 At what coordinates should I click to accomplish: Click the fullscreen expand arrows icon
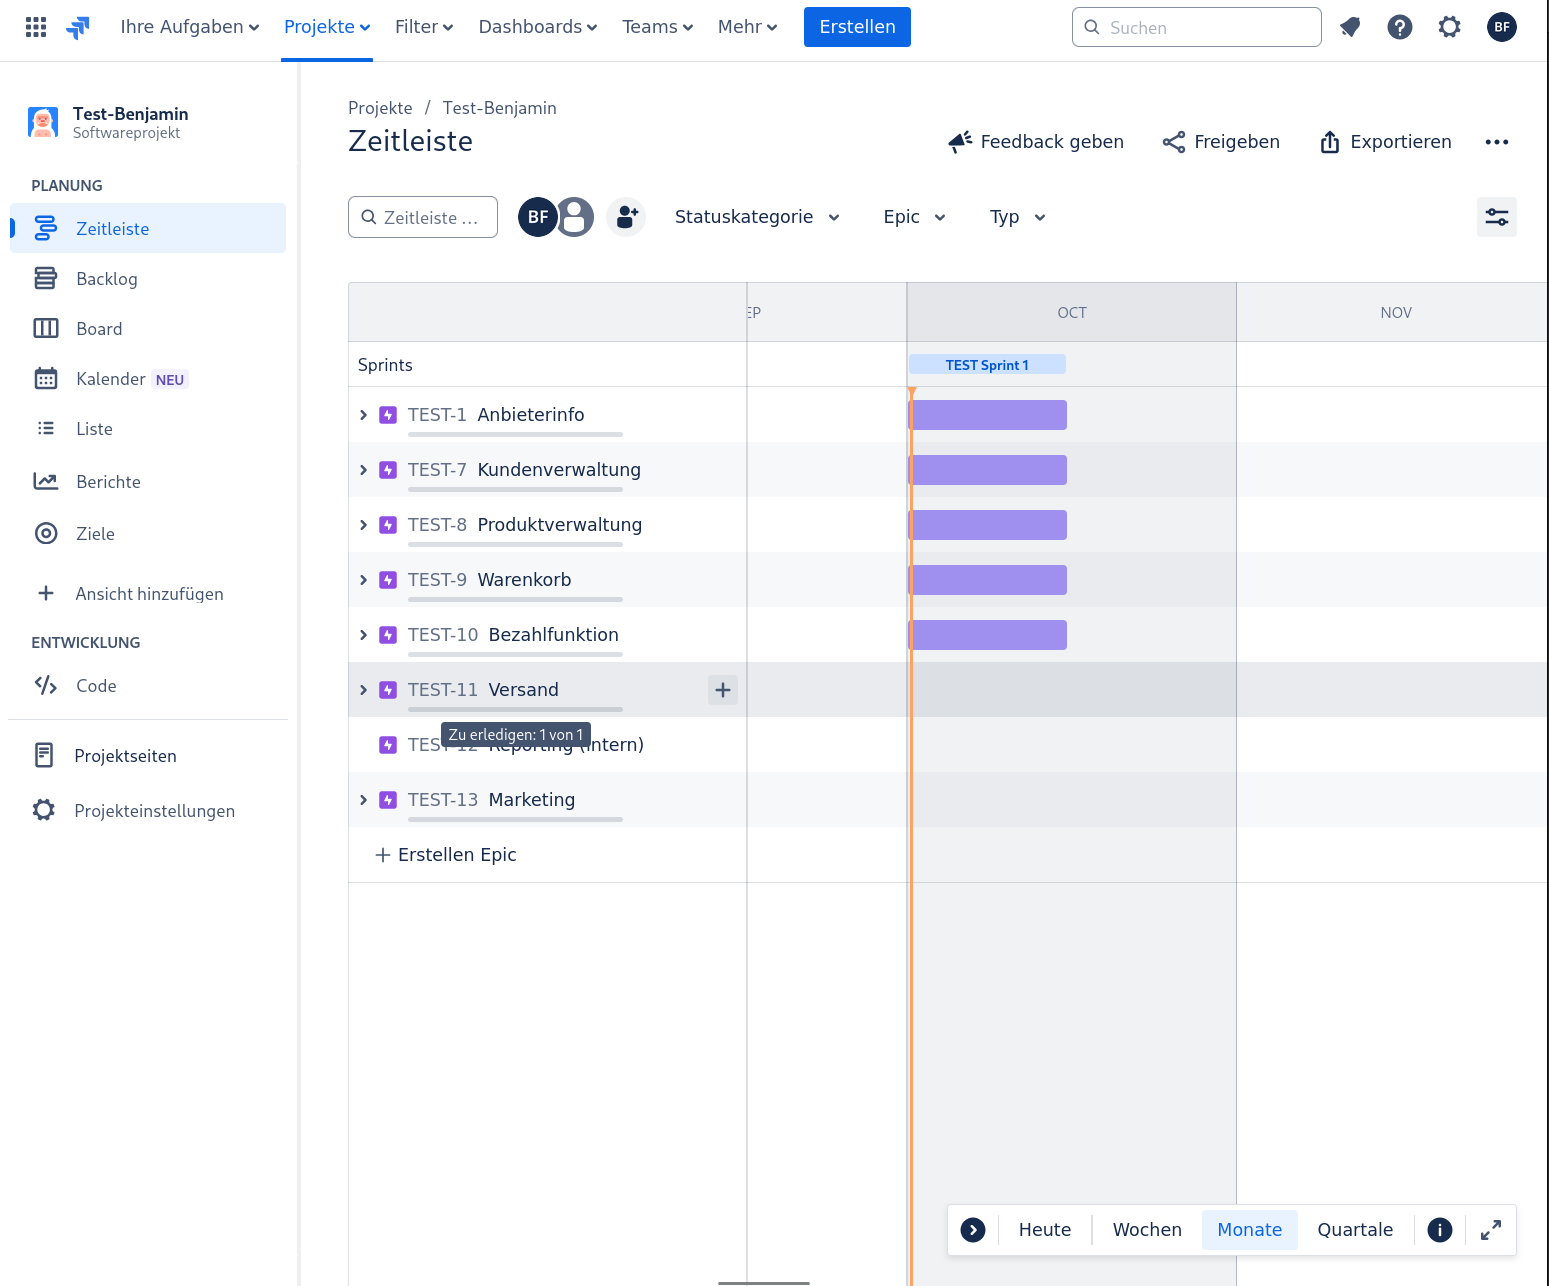(x=1490, y=1230)
